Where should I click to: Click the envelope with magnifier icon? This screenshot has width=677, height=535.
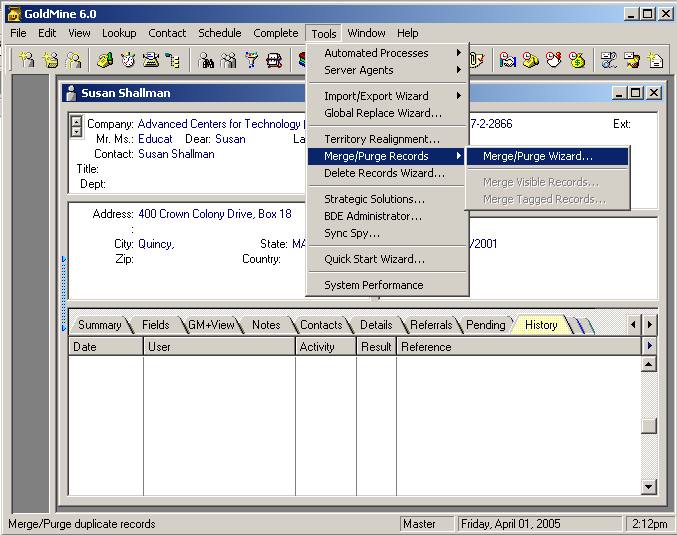609,60
